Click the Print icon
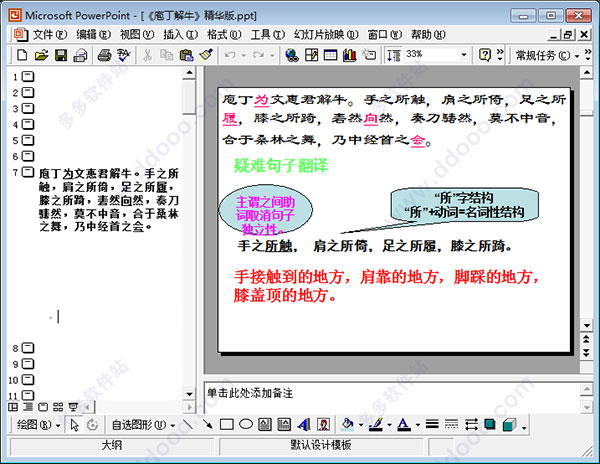 (x=104, y=55)
